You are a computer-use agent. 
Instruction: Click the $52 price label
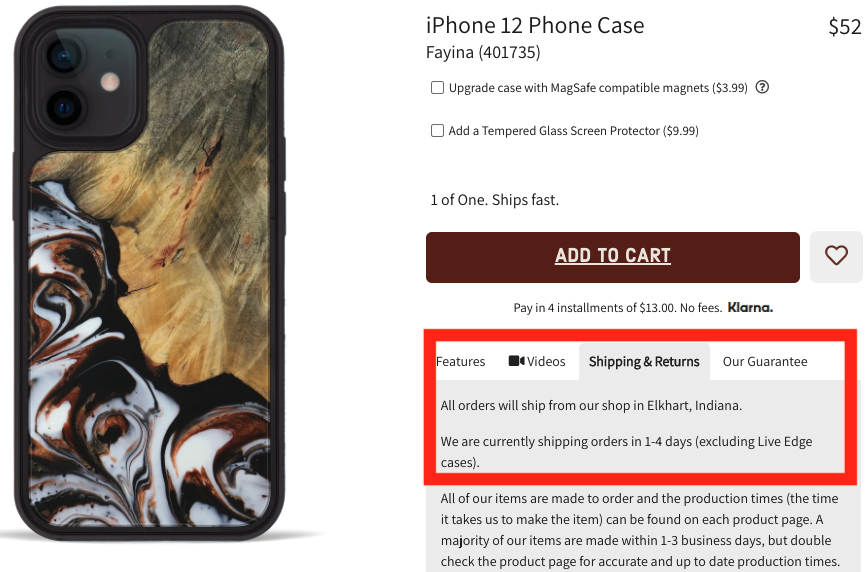845,26
